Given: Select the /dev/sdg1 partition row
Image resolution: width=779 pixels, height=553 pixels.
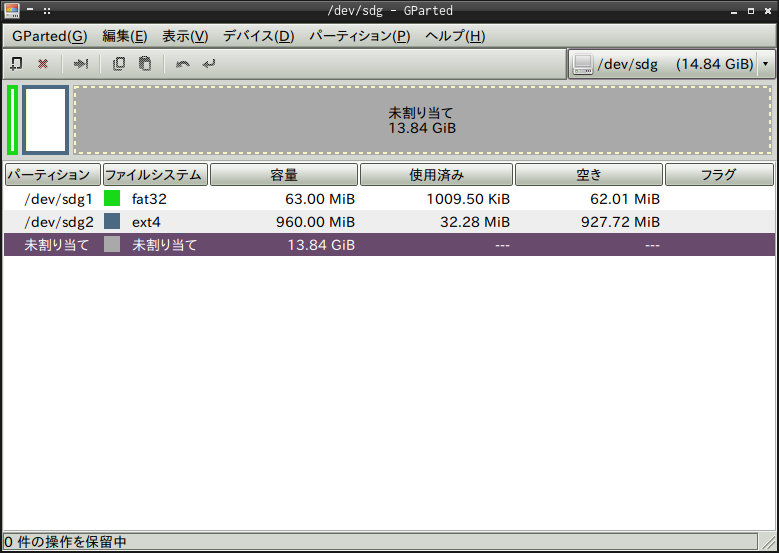Looking at the screenshot, I should coord(390,199).
